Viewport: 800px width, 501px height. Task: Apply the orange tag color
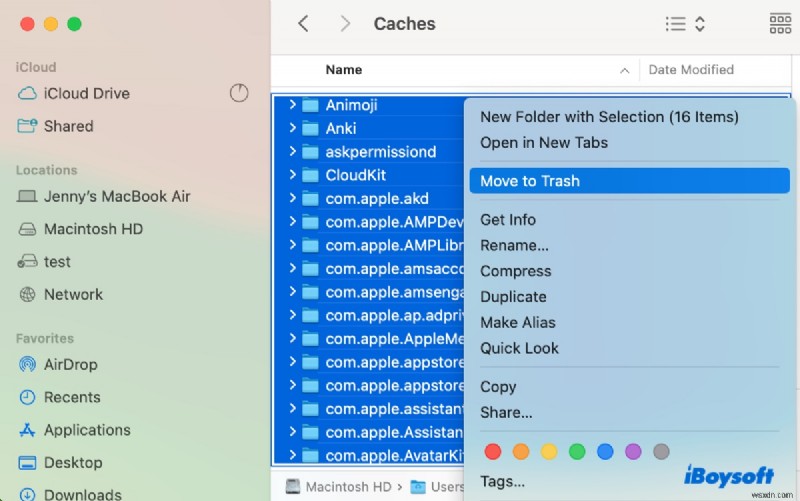(521, 452)
